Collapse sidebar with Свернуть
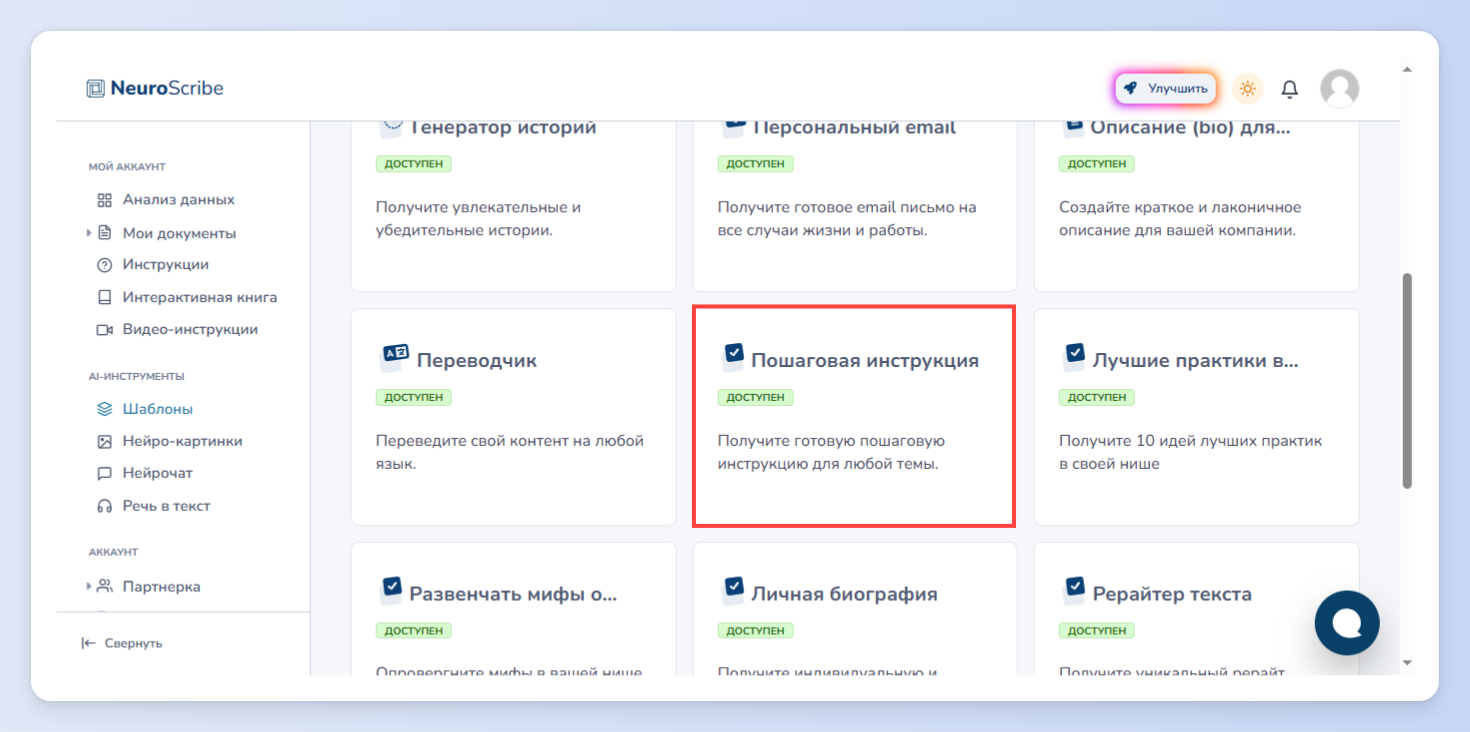Image resolution: width=1470 pixels, height=732 pixels. pos(122,643)
